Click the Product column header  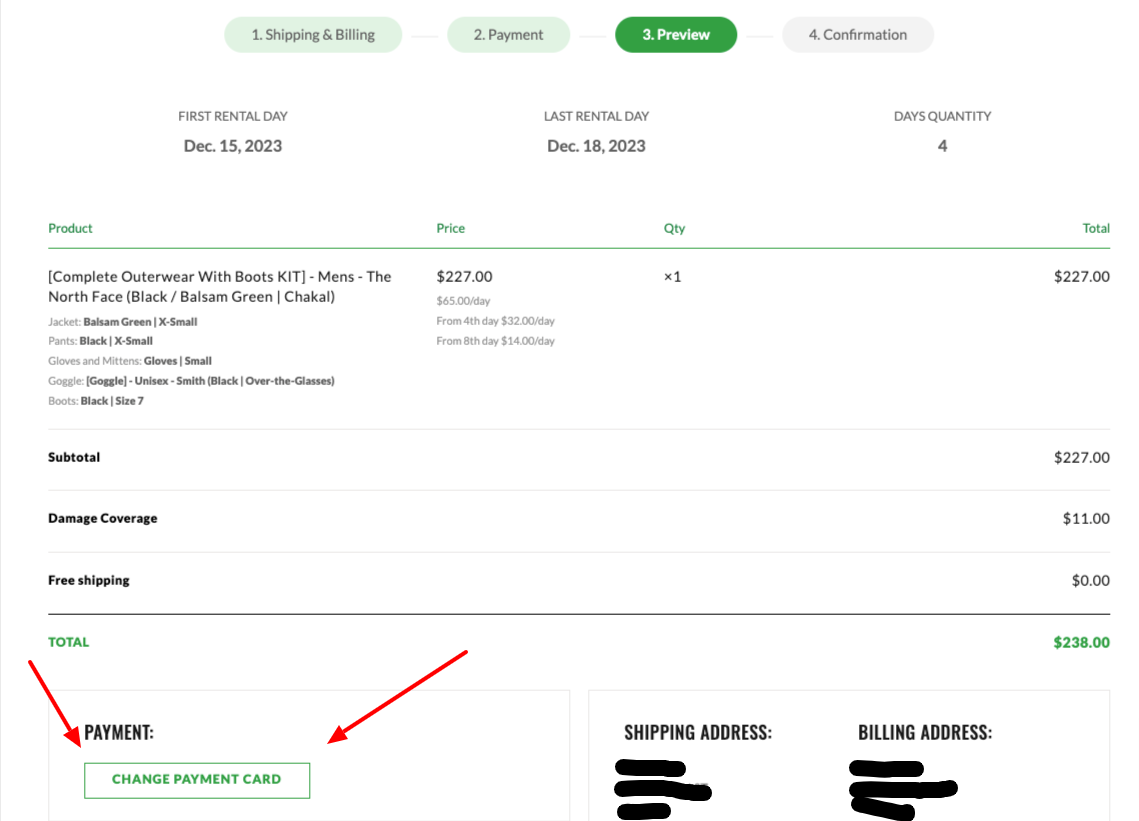click(x=70, y=228)
